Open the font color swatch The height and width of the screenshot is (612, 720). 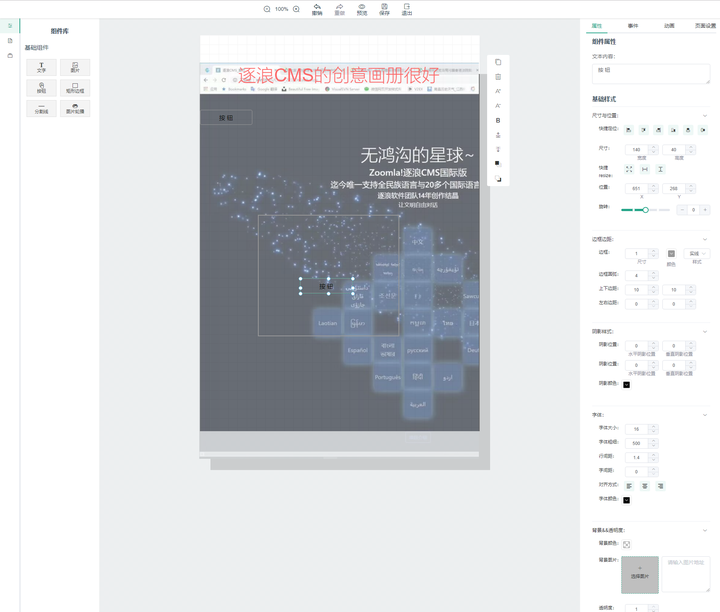click(626, 500)
